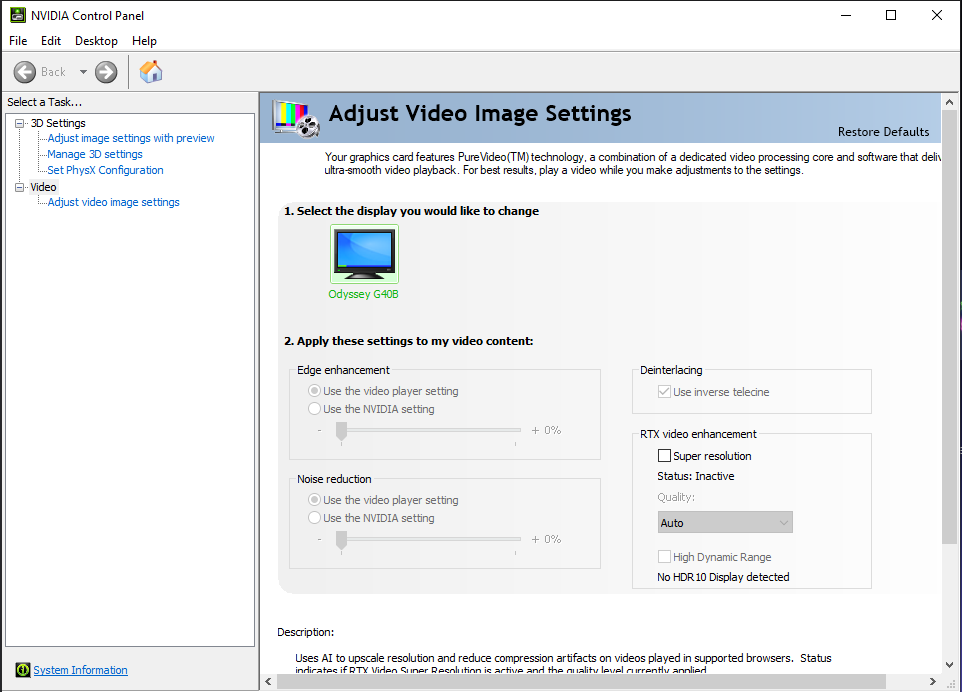The width and height of the screenshot is (962, 692).
Task: Minimize the NVIDIA Control Panel window
Action: pyautogui.click(x=846, y=15)
